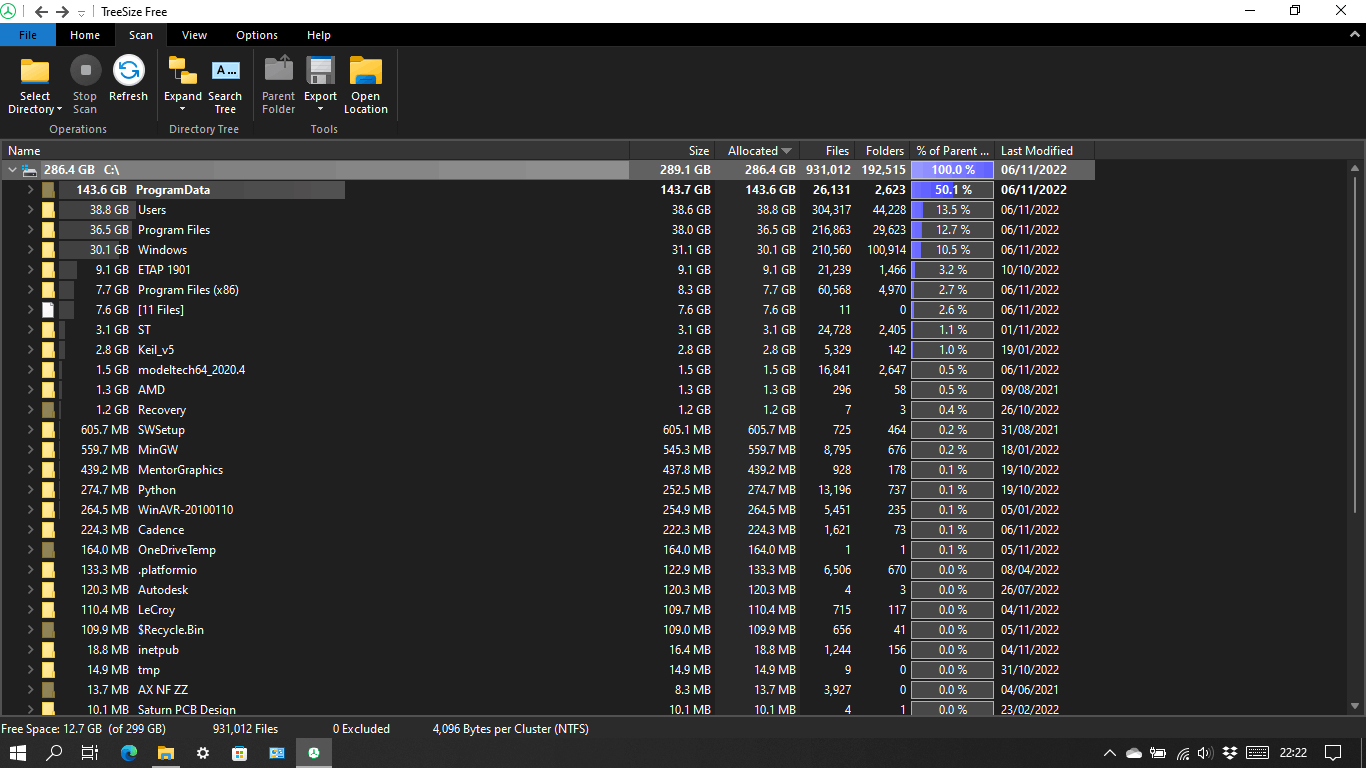Collapse the C:\ root node

[12, 170]
